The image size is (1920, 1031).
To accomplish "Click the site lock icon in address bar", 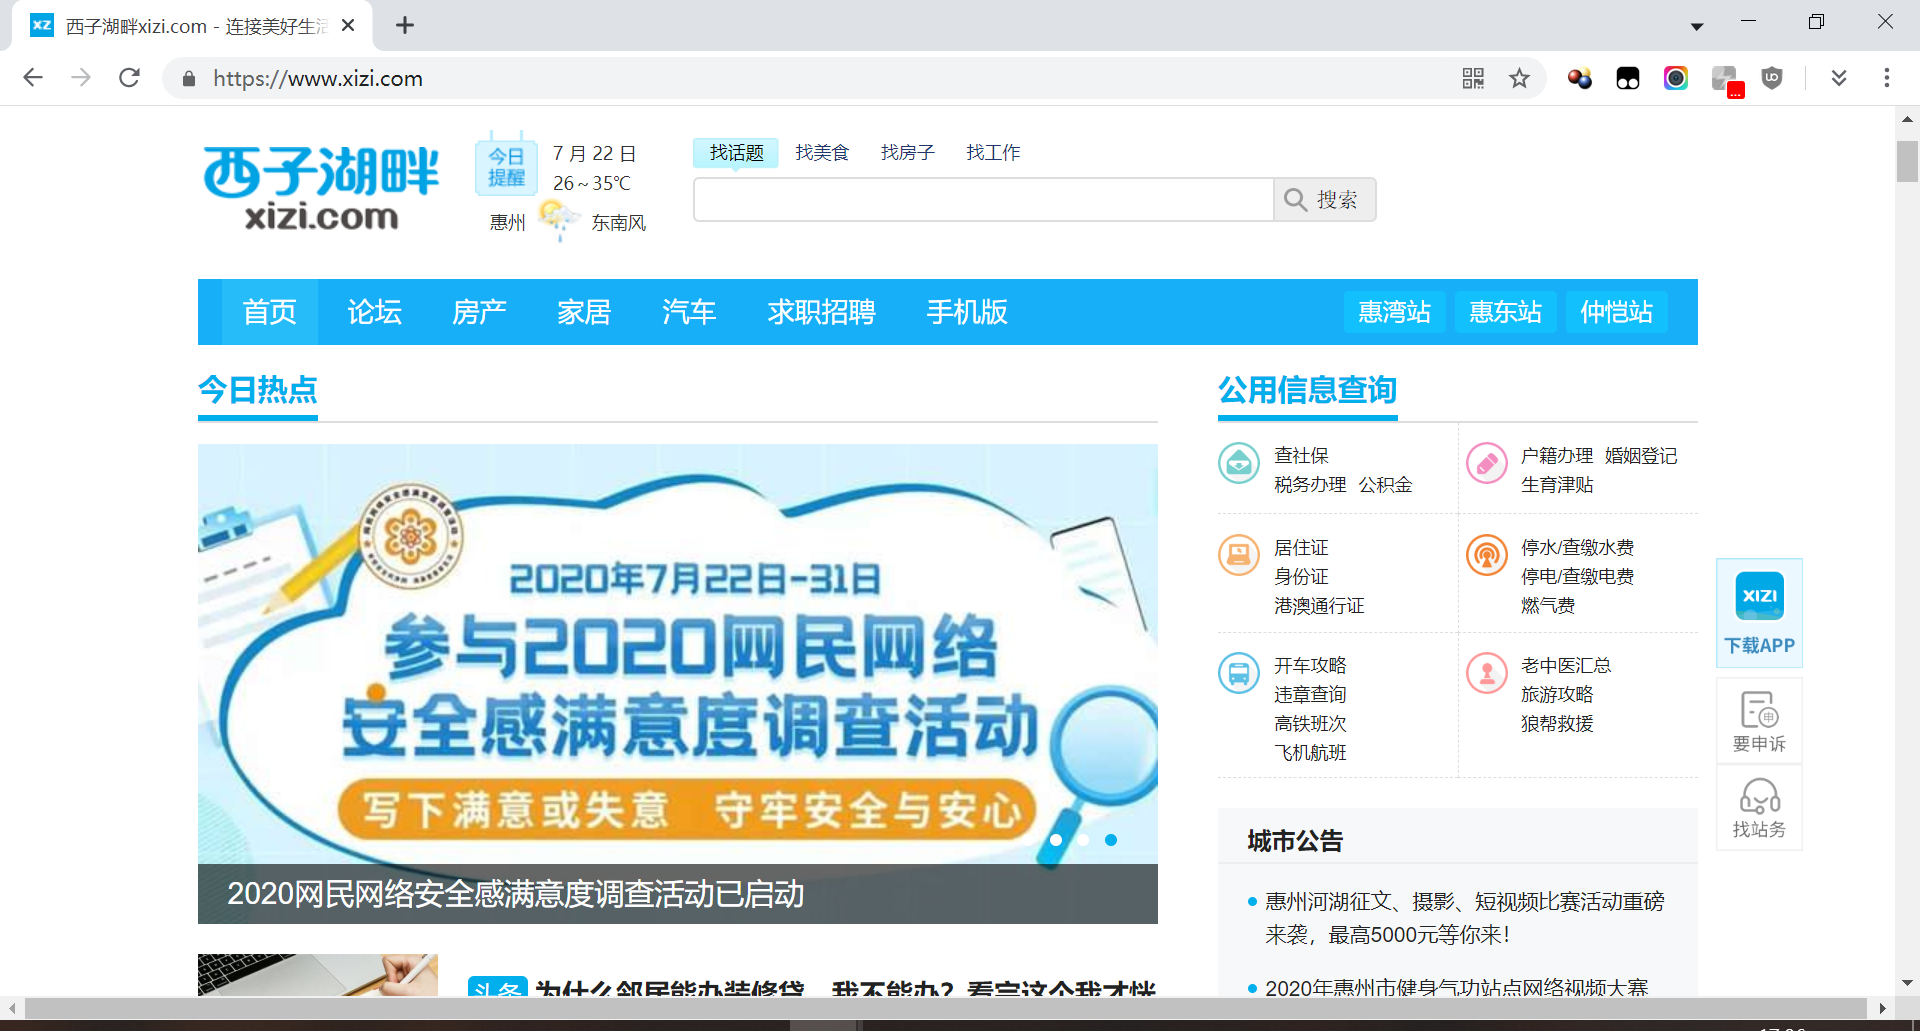I will pyautogui.click(x=188, y=78).
